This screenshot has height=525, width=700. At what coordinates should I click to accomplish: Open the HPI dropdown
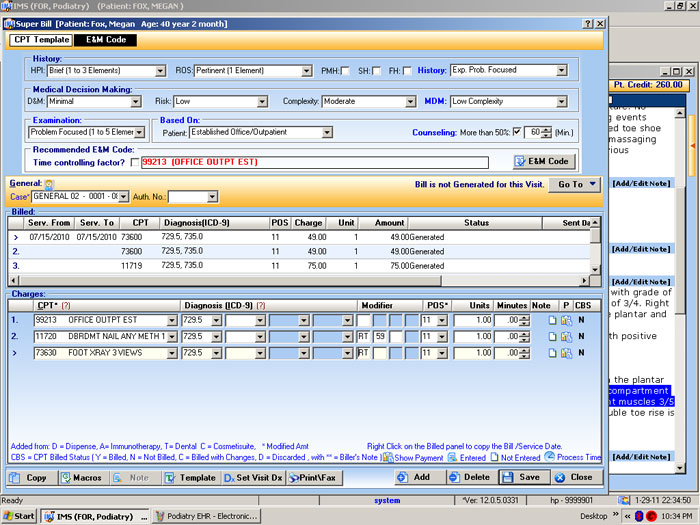pos(160,71)
